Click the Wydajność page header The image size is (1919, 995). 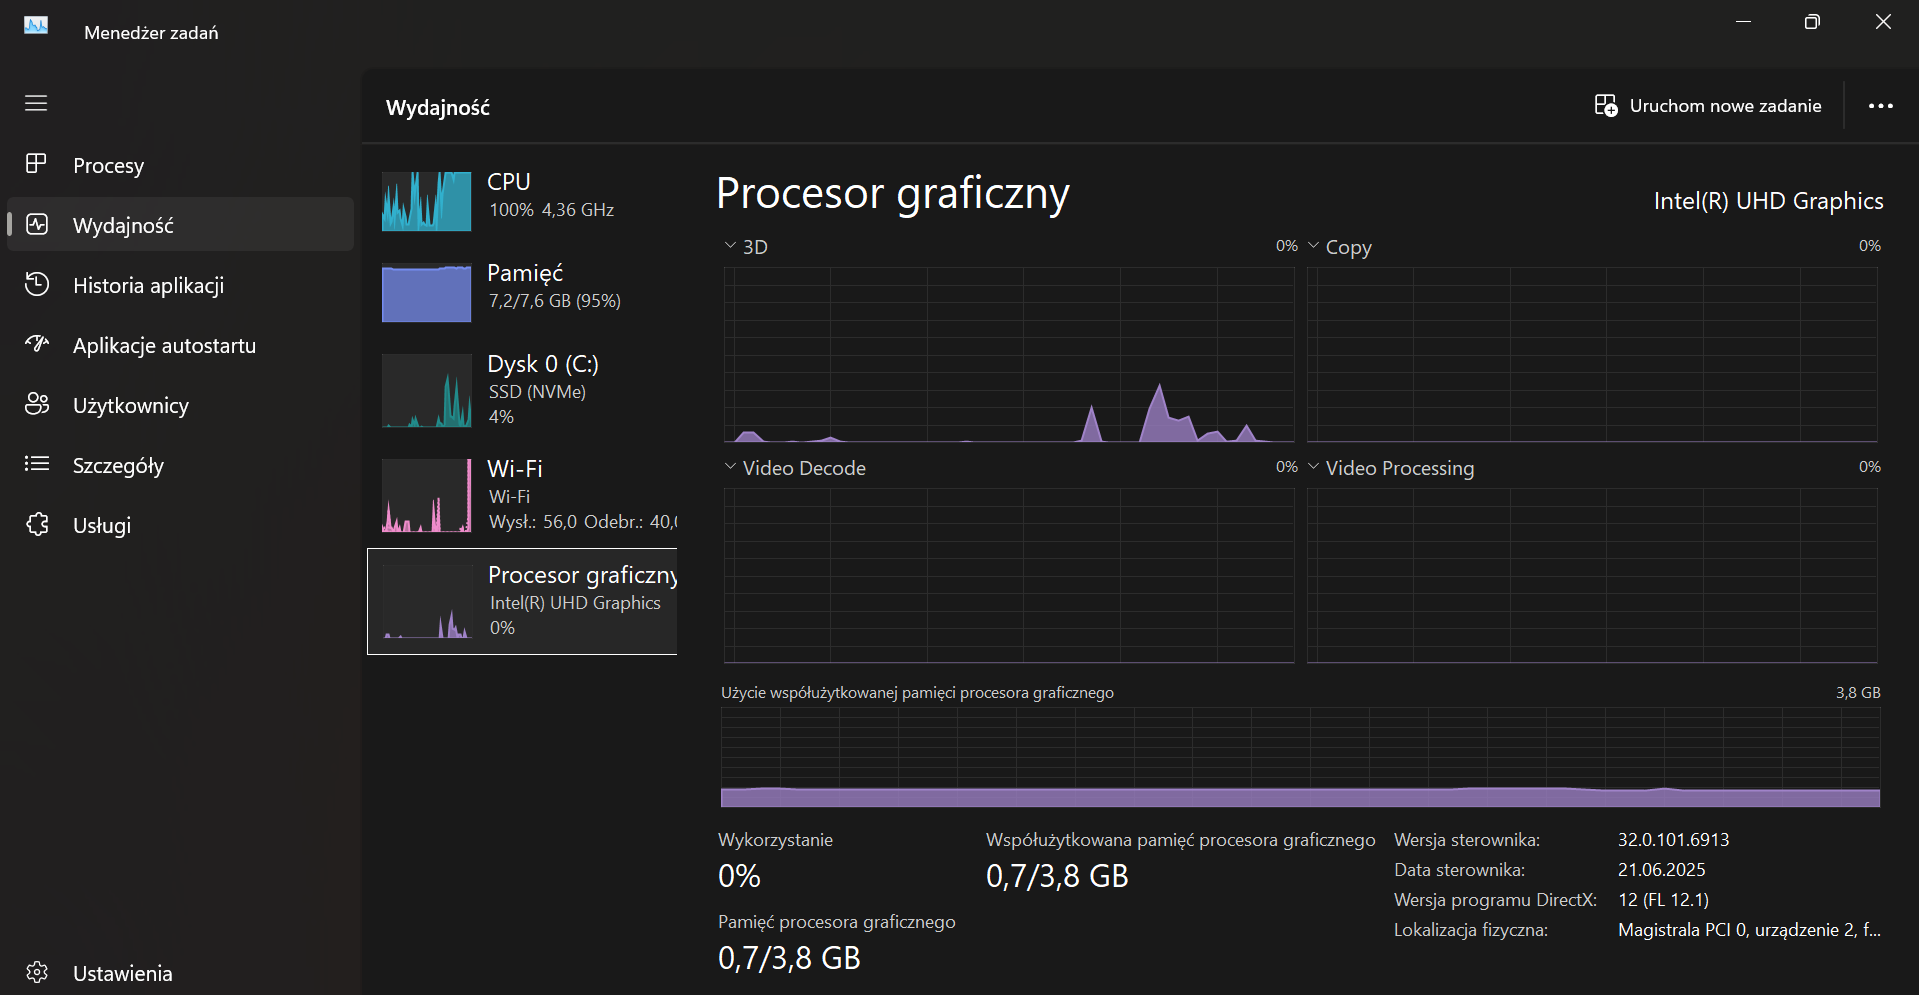(438, 108)
